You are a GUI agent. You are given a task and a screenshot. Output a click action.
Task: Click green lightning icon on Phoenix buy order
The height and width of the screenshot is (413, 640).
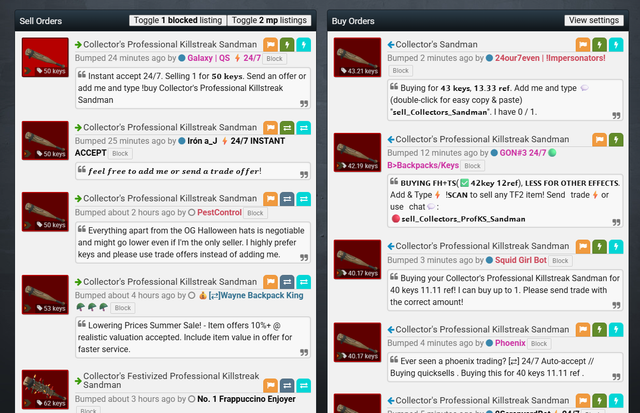(x=600, y=329)
